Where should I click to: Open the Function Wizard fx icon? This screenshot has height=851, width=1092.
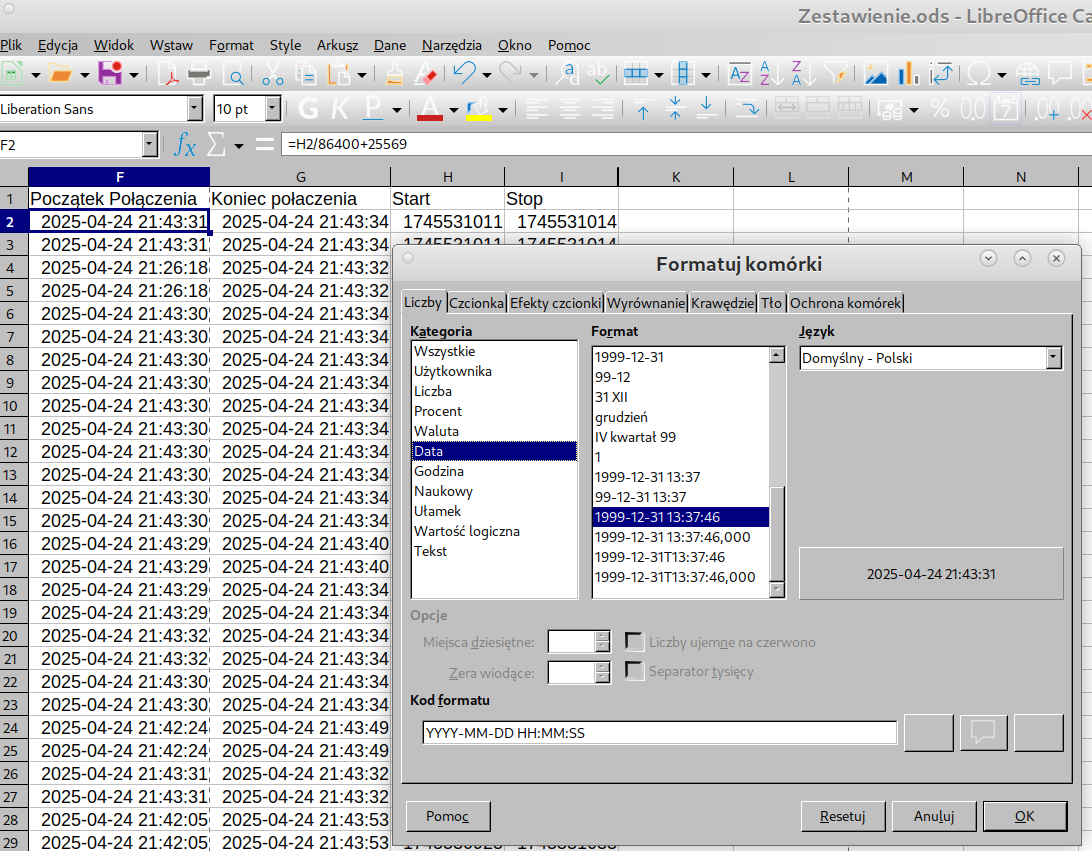[x=185, y=145]
